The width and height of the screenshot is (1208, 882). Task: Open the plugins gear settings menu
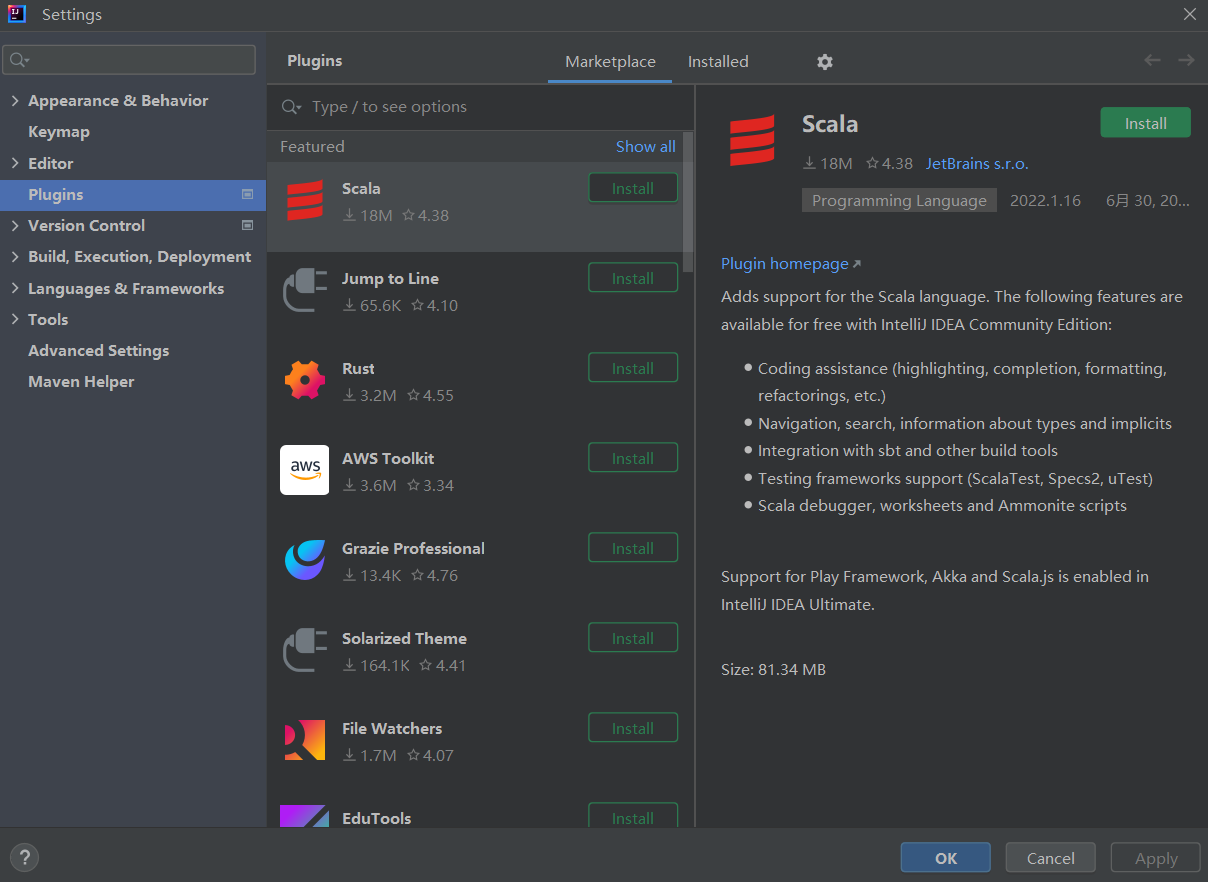824,62
